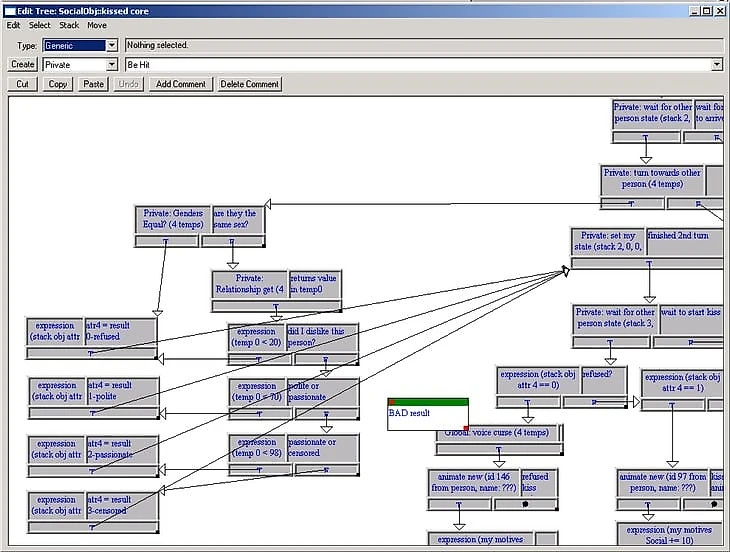Click the application icon in the title bar
The image size is (730, 552).
coord(10,10)
